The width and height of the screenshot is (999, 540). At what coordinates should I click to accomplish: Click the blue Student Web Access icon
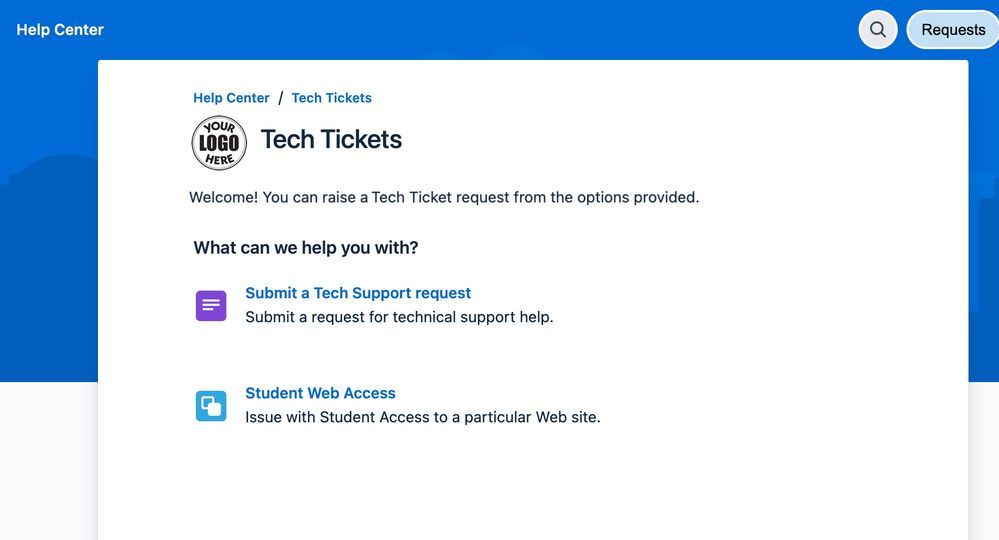pos(211,406)
